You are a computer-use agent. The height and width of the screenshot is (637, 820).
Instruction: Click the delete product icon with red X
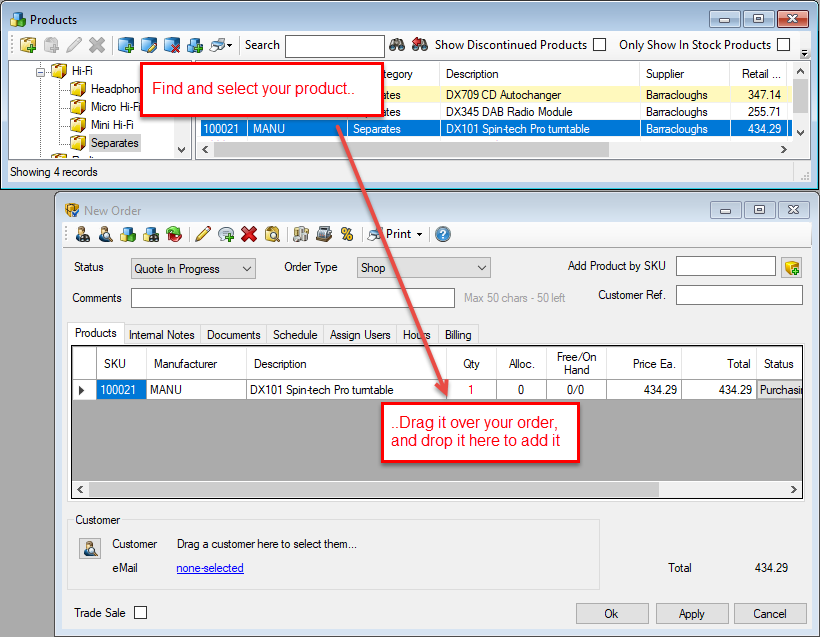point(172,45)
